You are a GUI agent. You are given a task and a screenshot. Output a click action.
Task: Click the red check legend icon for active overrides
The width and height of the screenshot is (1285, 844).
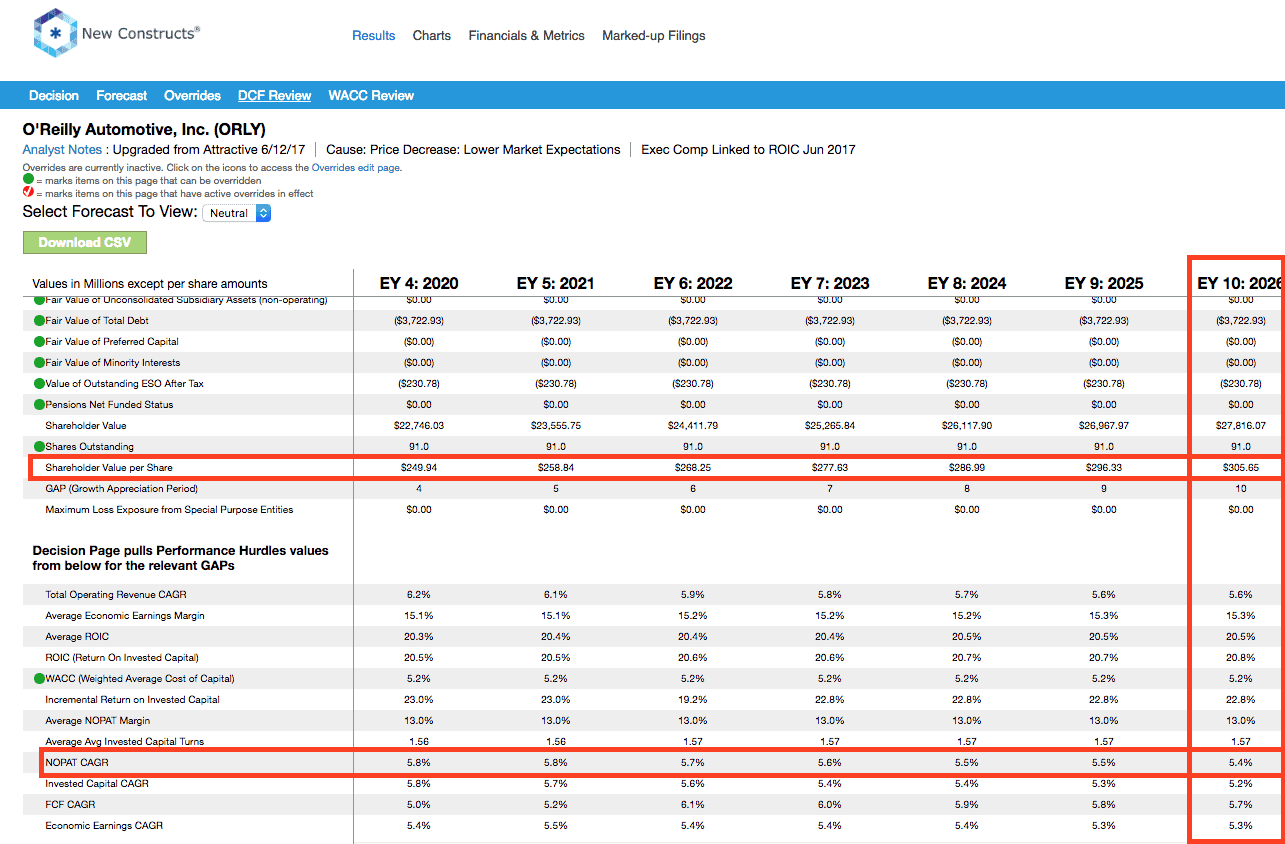pos(28,193)
